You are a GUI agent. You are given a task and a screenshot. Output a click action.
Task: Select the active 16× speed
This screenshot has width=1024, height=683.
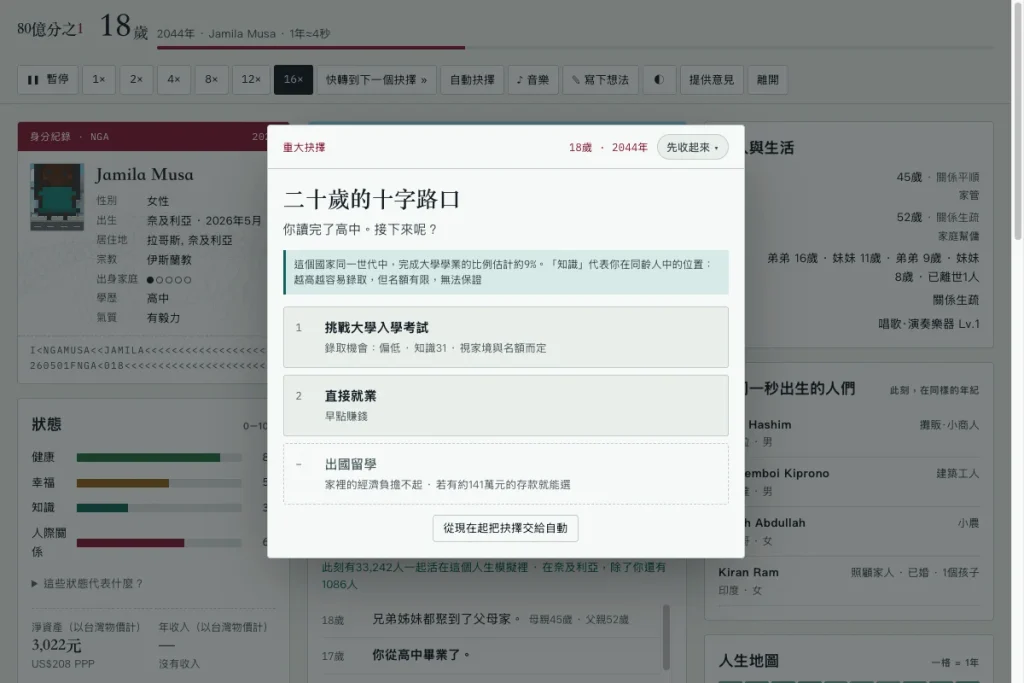293,80
